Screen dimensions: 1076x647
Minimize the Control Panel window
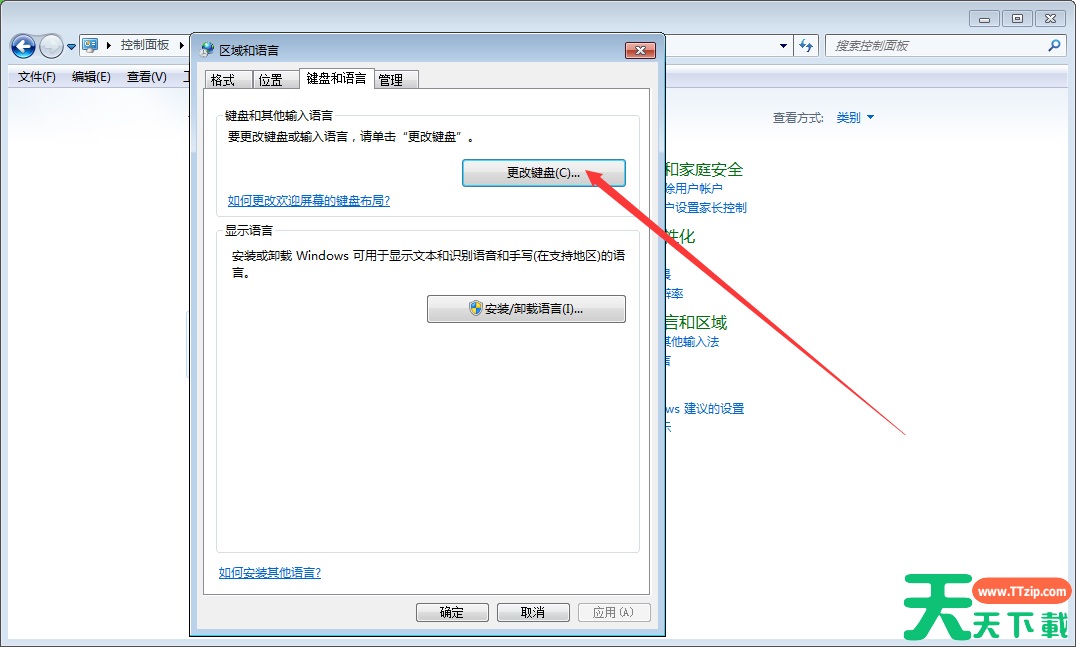tap(984, 19)
